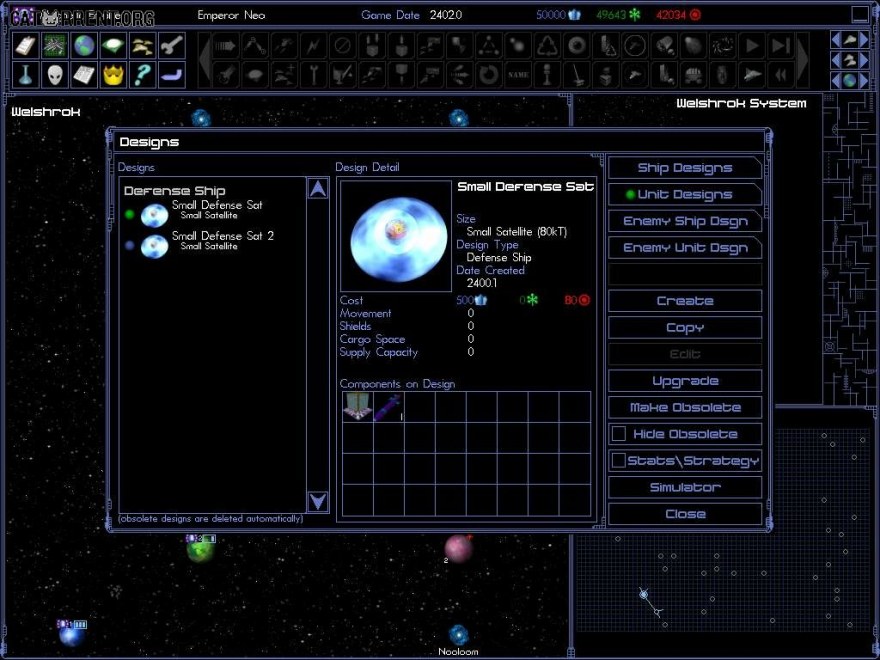Click the dimmed NAME rename icon

(517, 75)
